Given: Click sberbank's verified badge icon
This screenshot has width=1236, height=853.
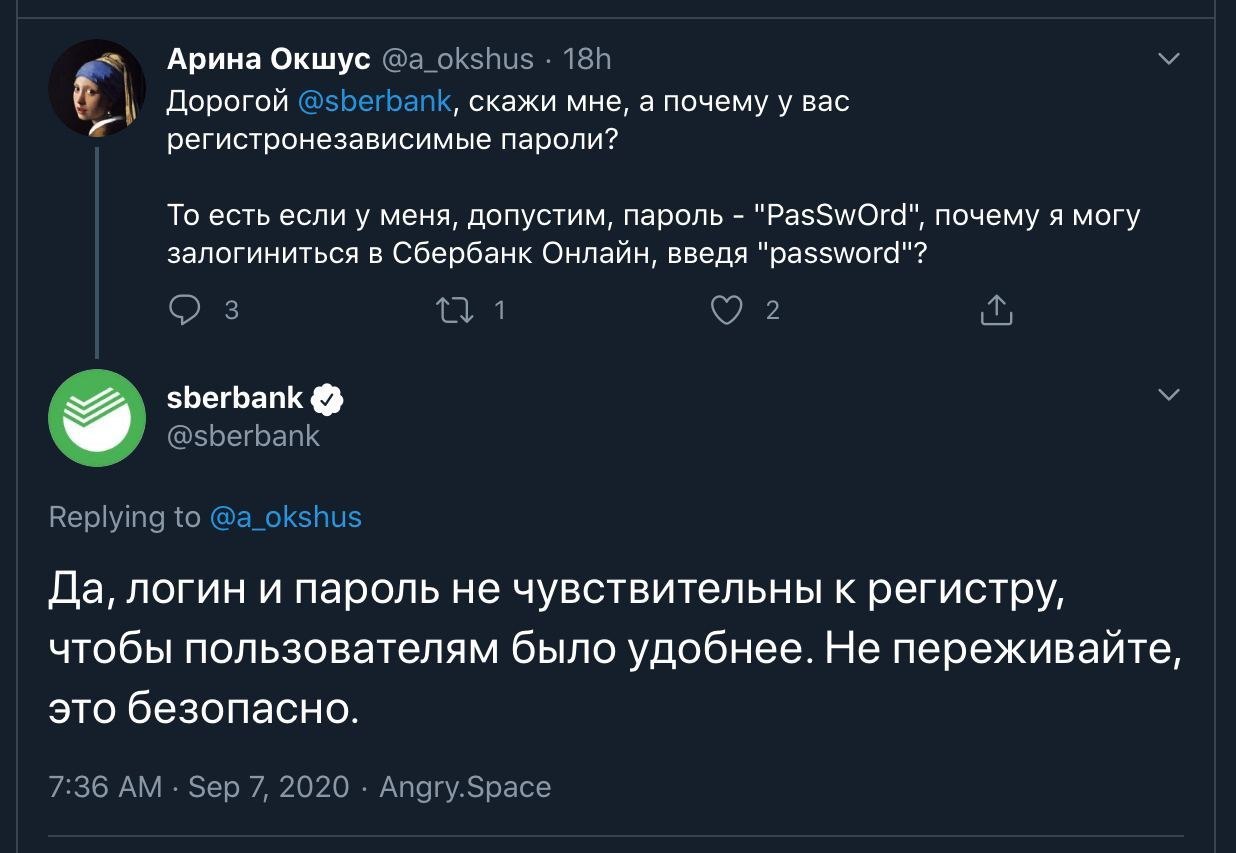Looking at the screenshot, I should 328,400.
